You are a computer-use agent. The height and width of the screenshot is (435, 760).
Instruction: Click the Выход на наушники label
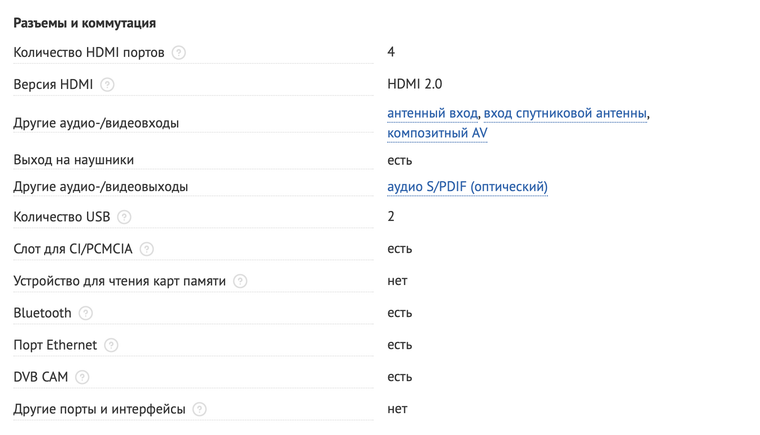coord(74,160)
